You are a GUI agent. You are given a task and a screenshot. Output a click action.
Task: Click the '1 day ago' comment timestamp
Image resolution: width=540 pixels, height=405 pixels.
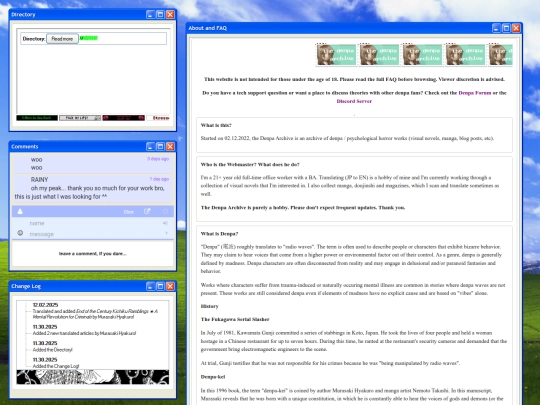[159, 179]
